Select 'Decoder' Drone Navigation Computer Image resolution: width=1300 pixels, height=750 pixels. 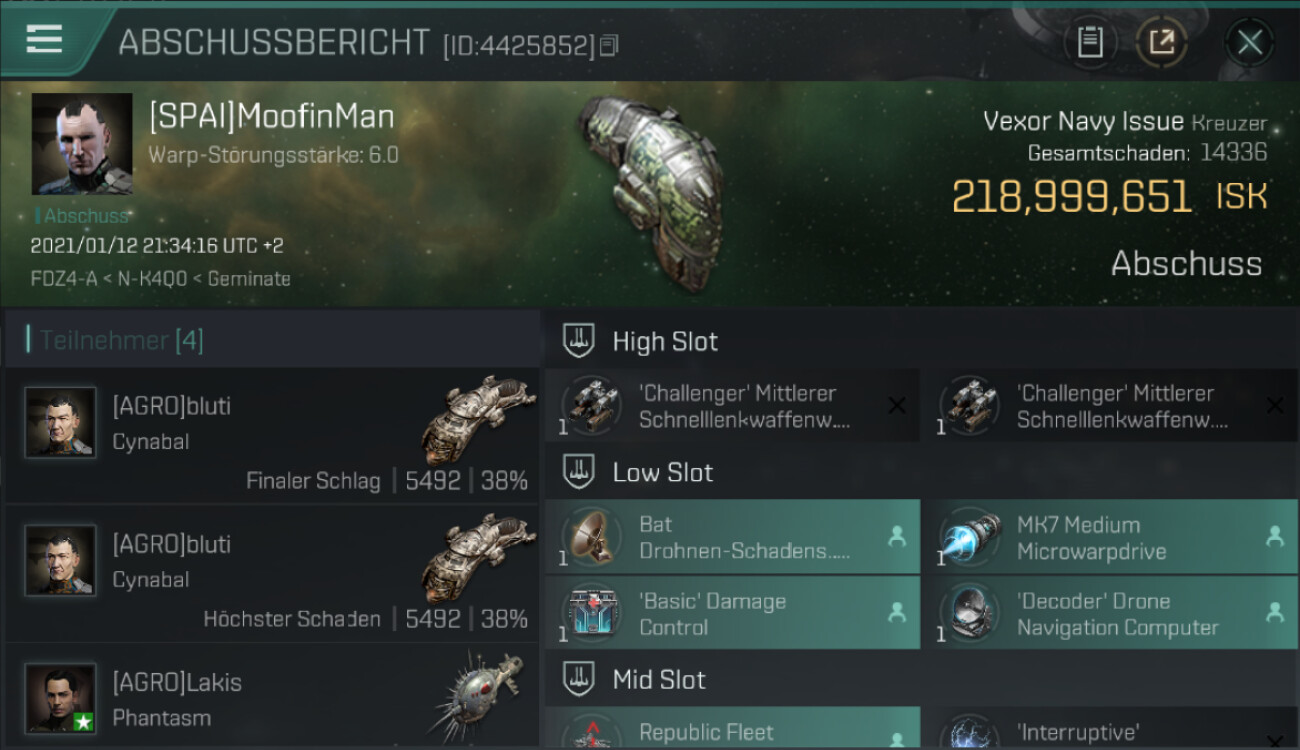(1111, 614)
